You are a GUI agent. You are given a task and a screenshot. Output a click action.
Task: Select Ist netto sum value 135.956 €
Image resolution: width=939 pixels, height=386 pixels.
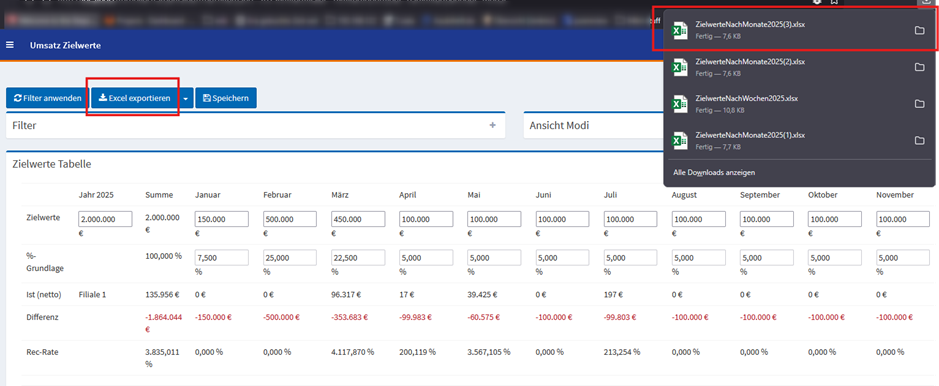162,294
